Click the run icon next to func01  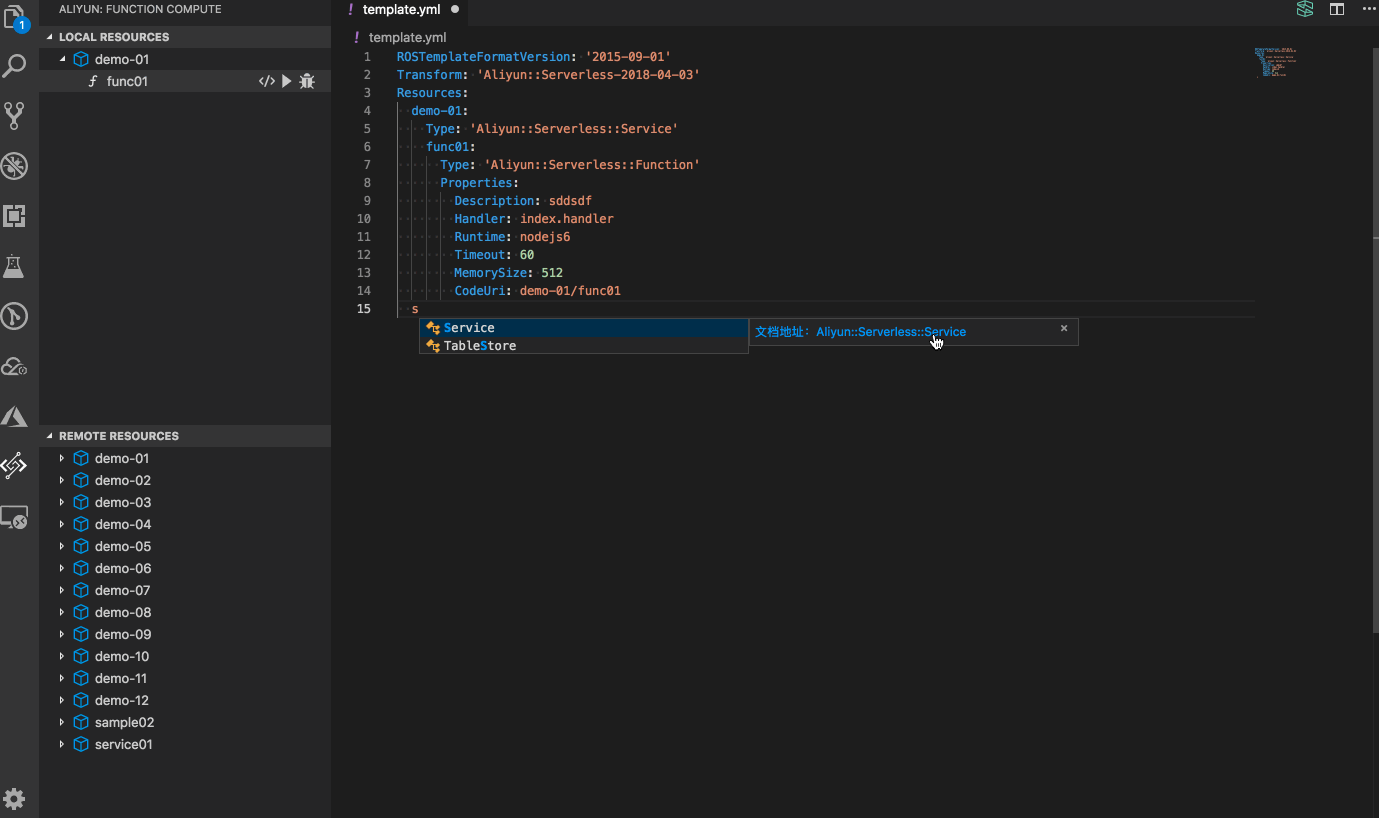287,81
